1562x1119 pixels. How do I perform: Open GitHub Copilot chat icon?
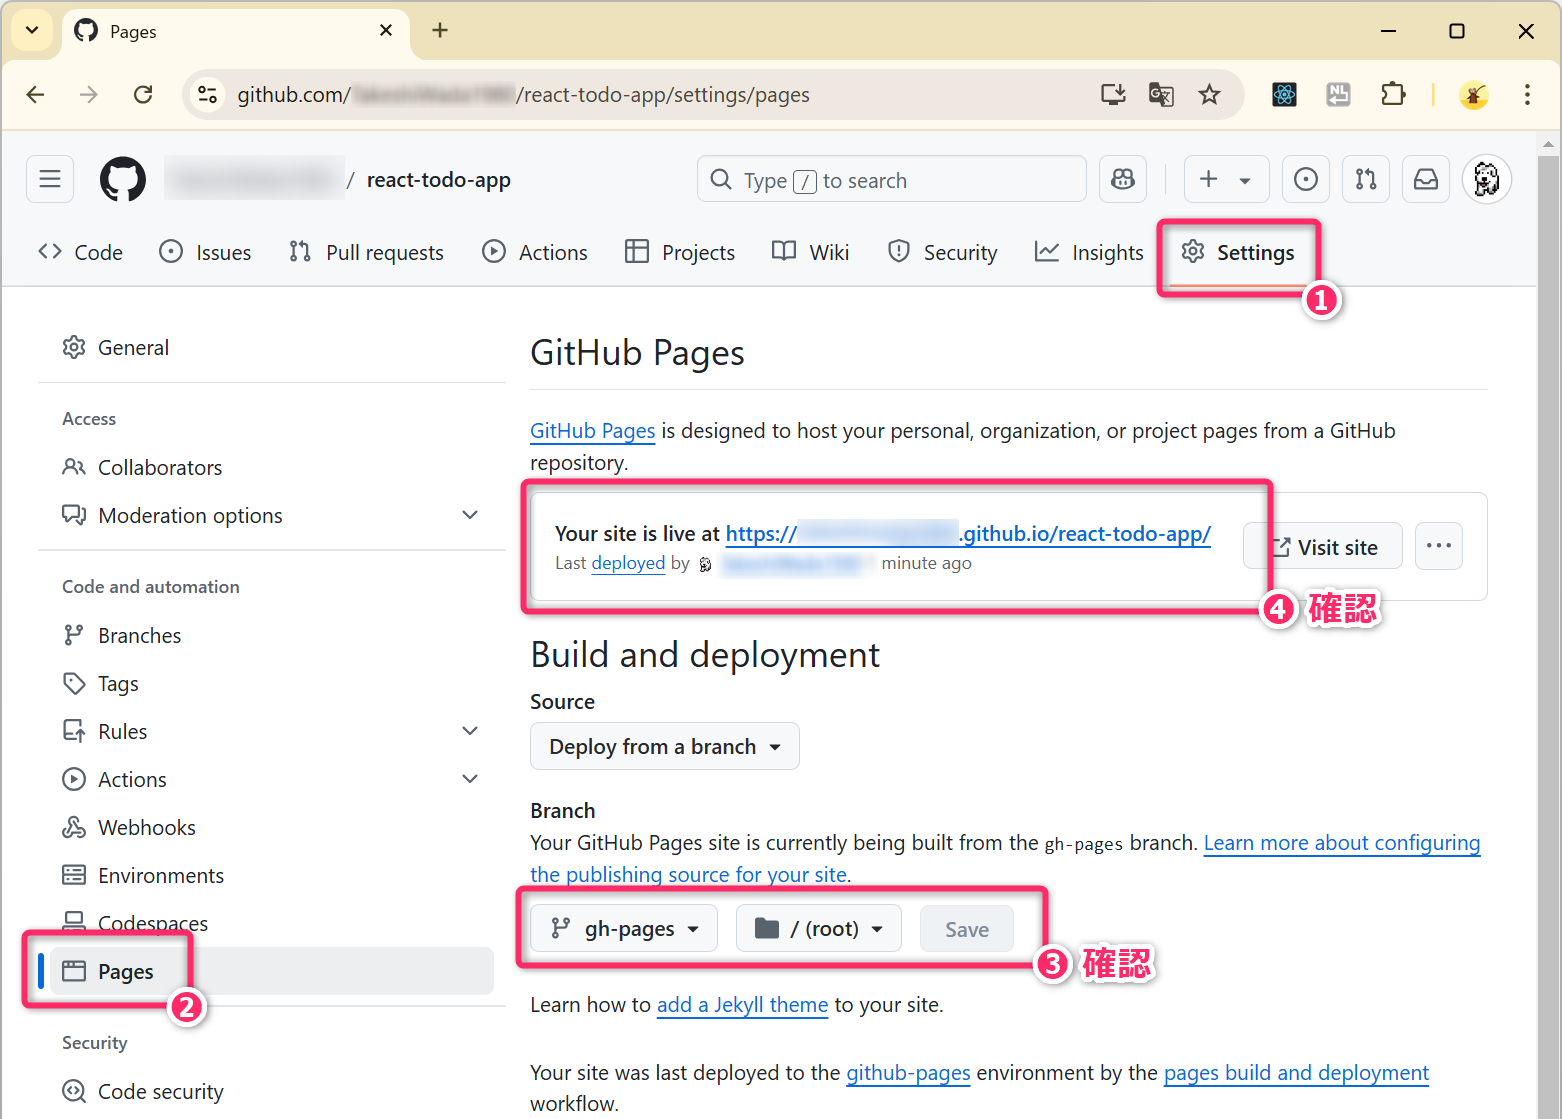click(x=1123, y=180)
